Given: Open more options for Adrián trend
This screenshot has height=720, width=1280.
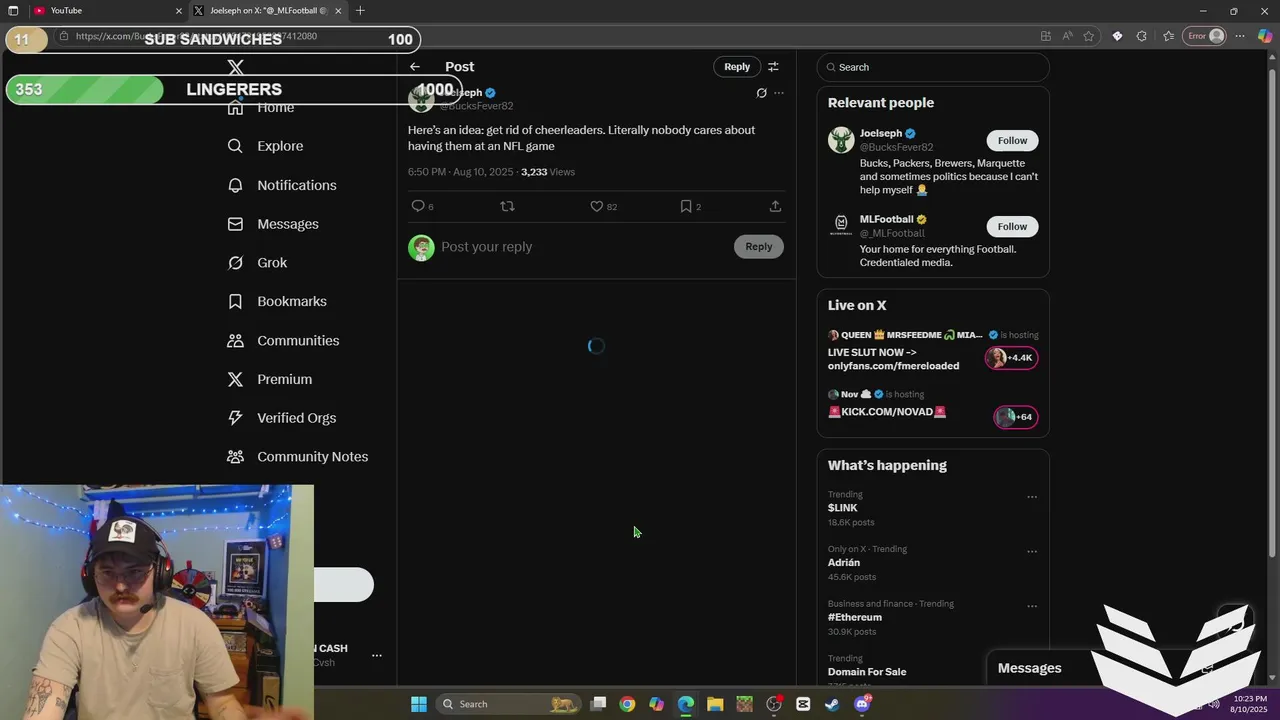Looking at the screenshot, I should point(1032,552).
